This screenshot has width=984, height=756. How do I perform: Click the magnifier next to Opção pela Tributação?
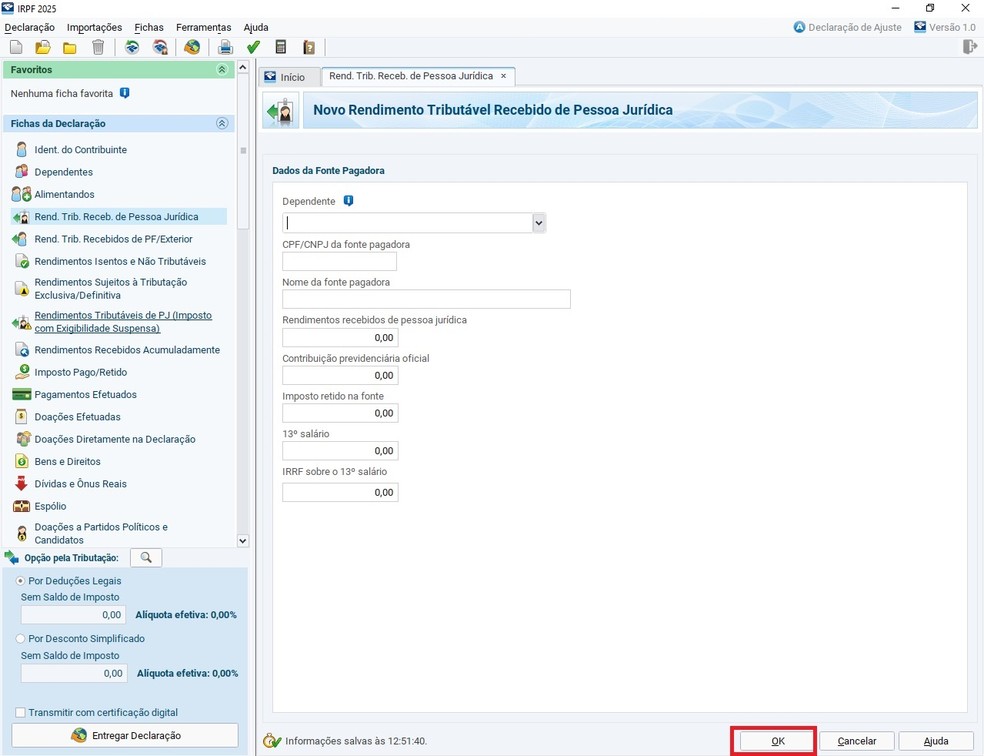[146, 558]
